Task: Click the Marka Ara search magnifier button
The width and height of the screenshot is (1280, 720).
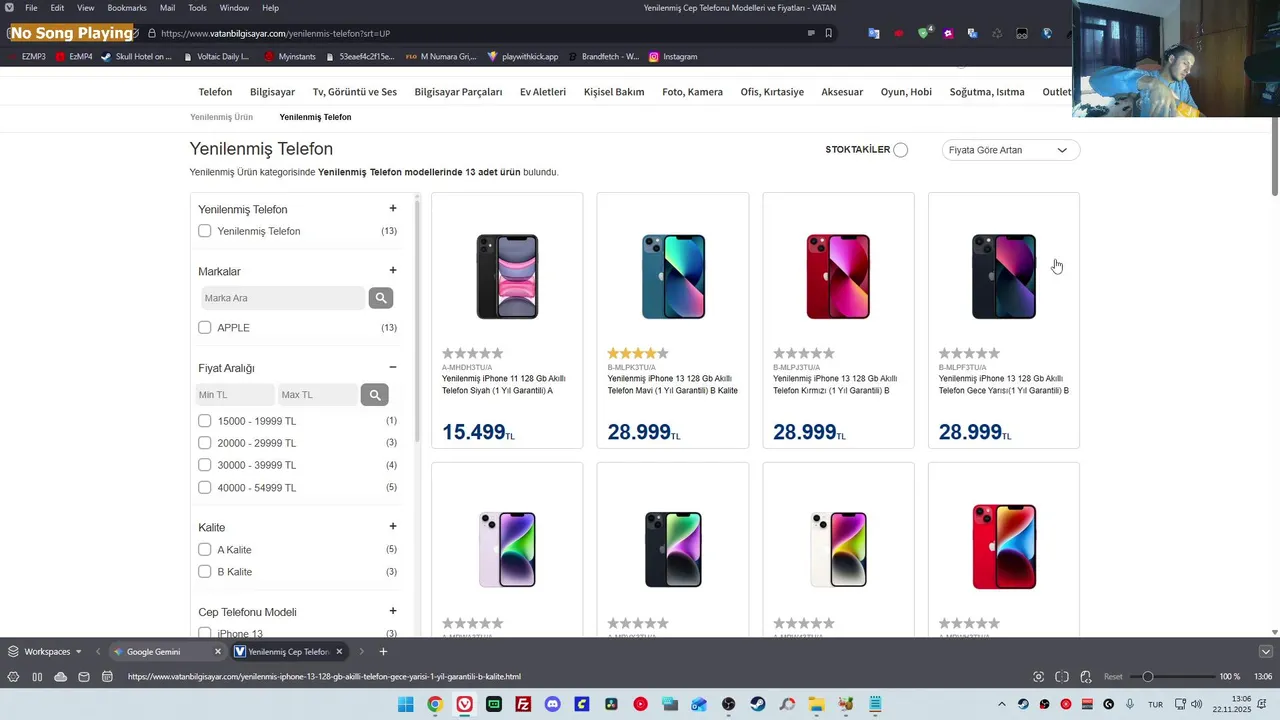Action: point(380,297)
